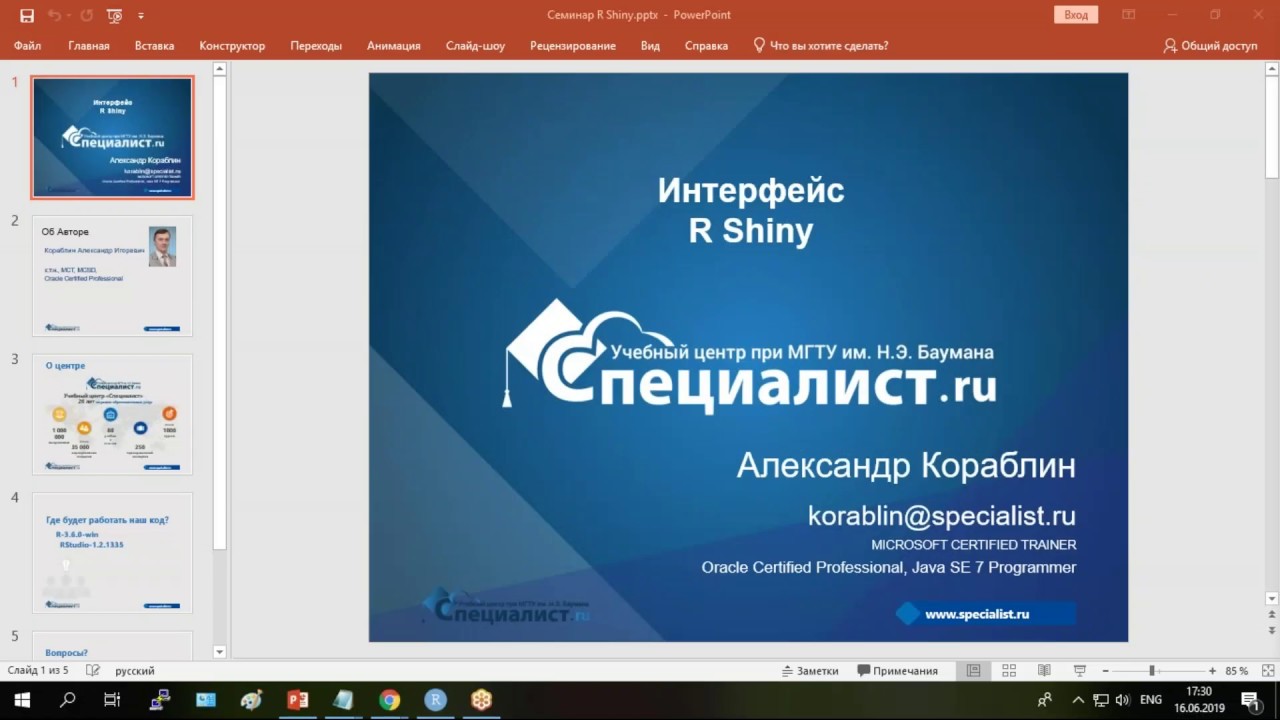Go to the Анимация tab
The image size is (1280, 720).
393,46
